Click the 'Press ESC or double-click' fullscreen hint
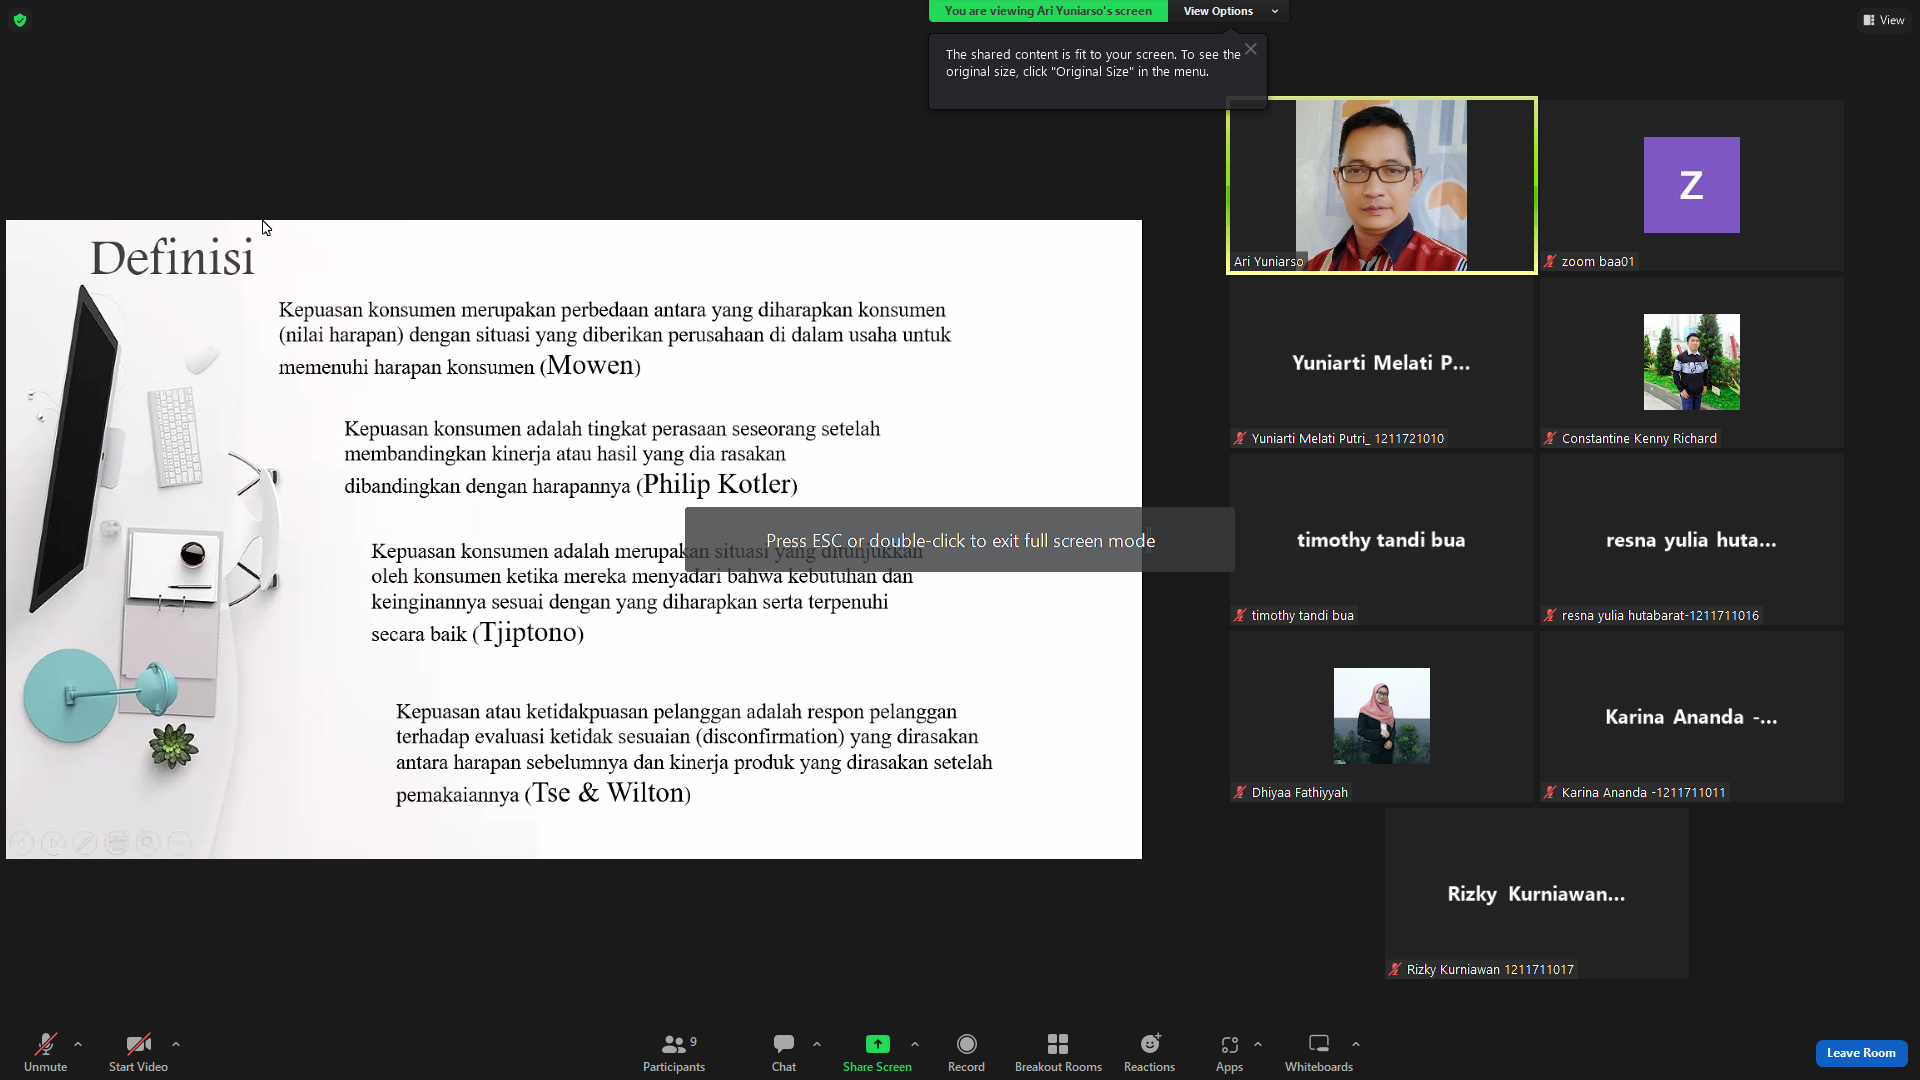 click(x=960, y=540)
